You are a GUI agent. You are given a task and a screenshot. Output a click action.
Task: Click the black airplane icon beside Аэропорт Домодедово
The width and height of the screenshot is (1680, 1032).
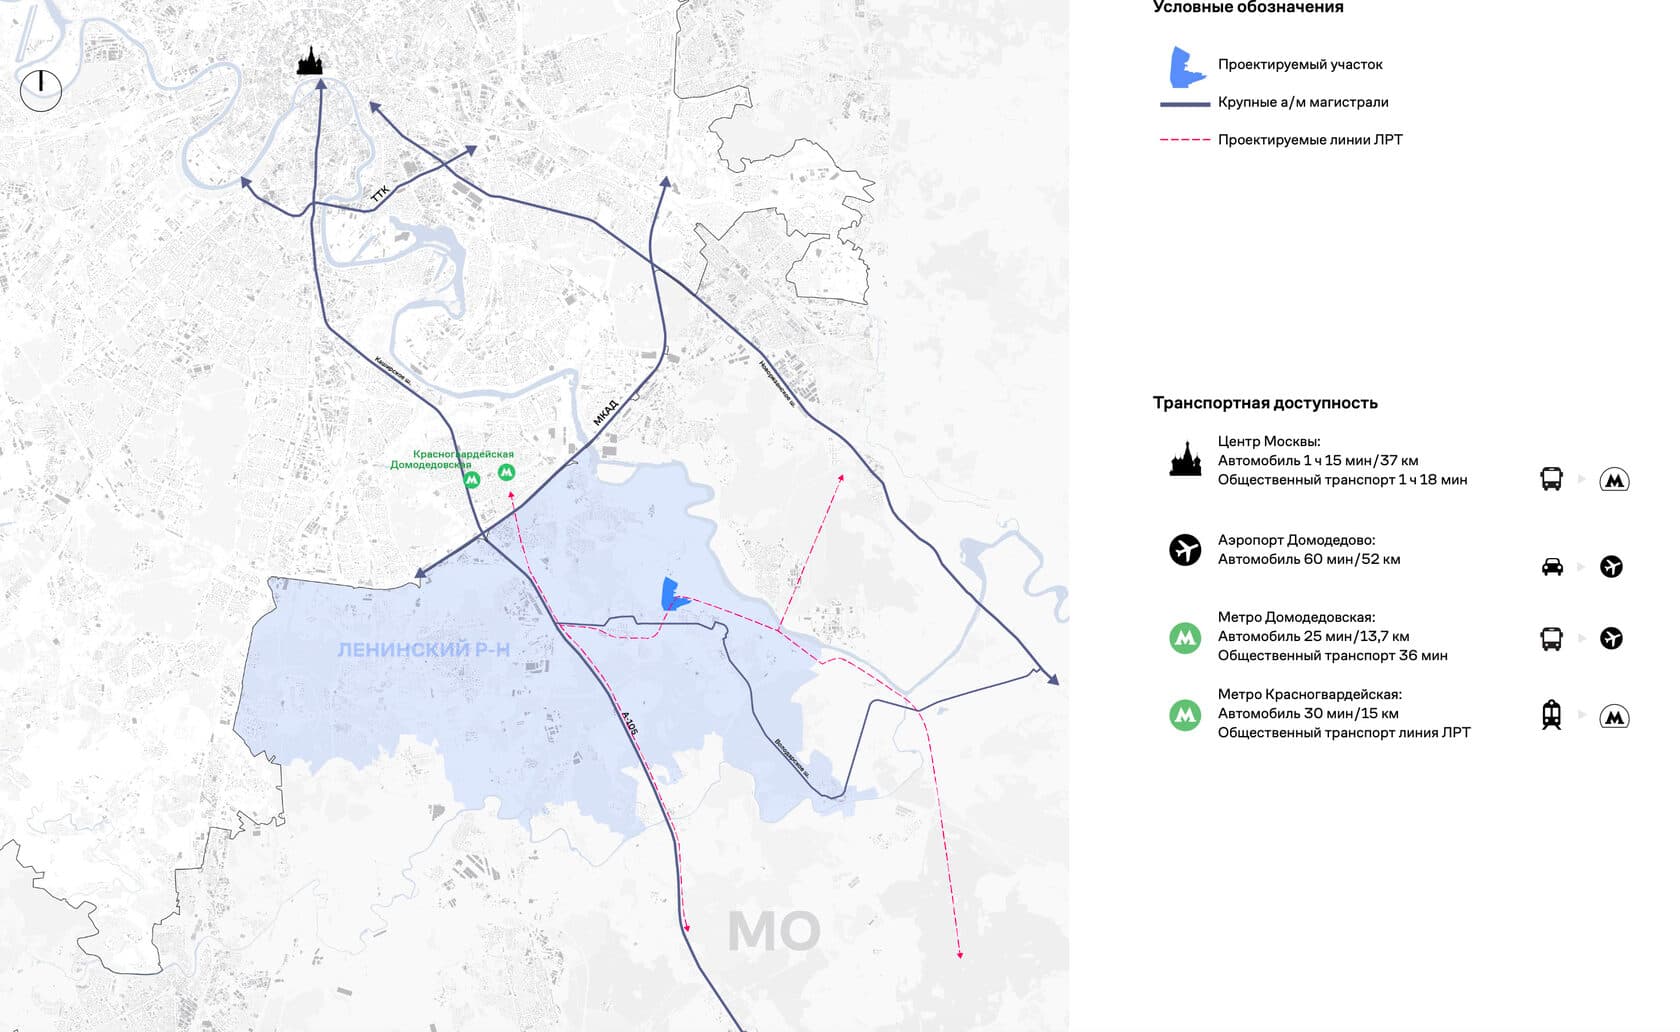1185,550
